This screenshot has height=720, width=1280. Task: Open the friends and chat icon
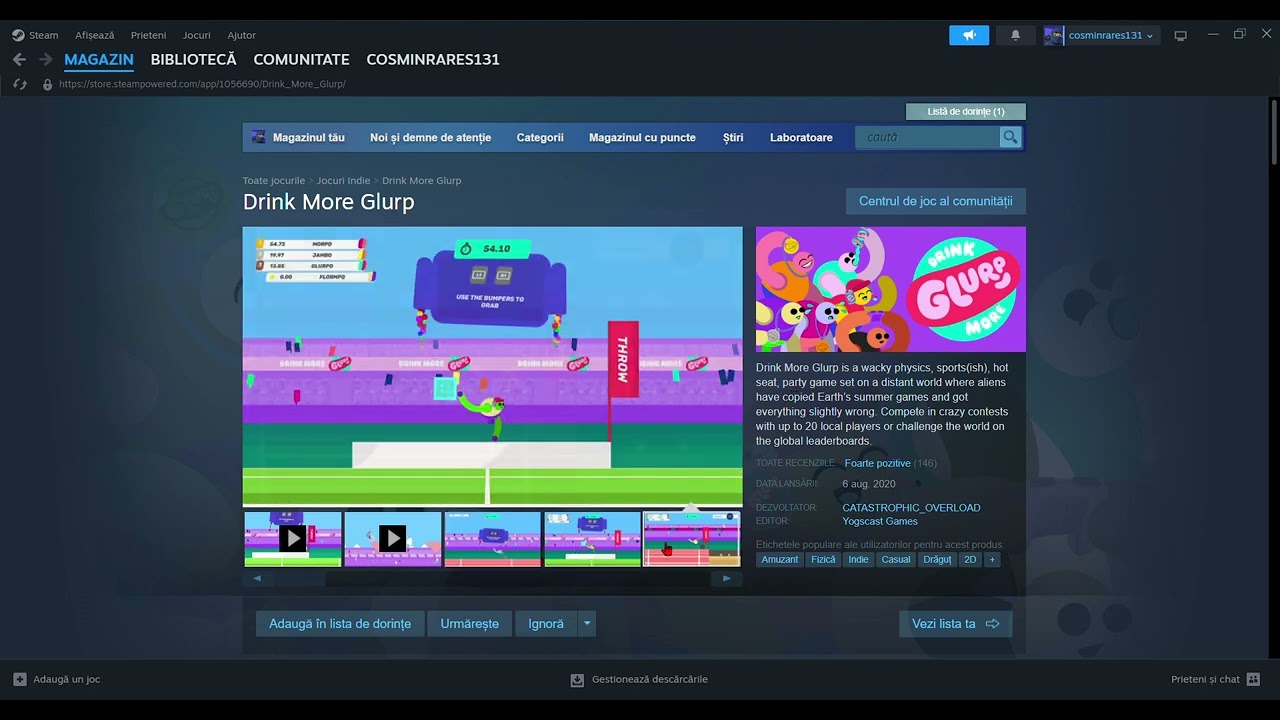click(x=1253, y=679)
